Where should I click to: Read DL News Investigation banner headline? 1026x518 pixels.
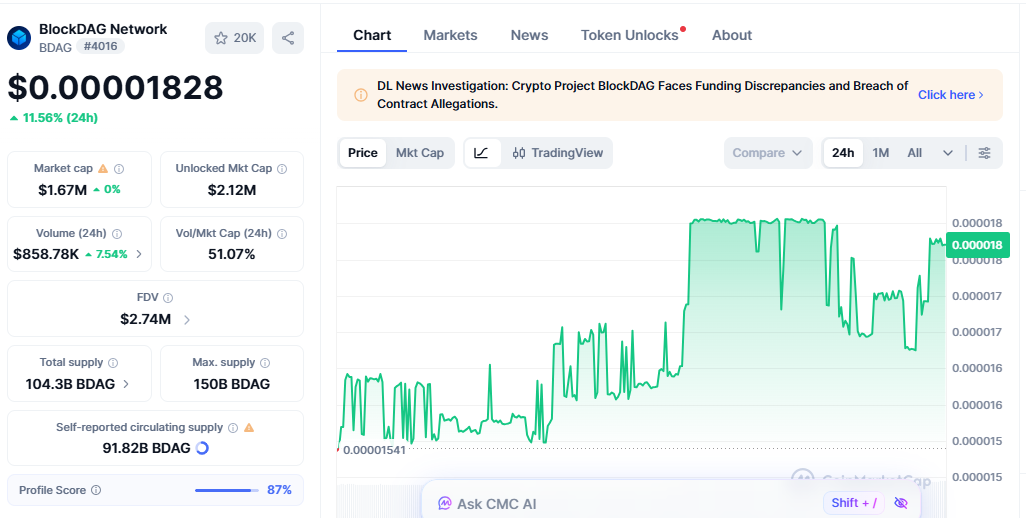pyautogui.click(x=643, y=95)
